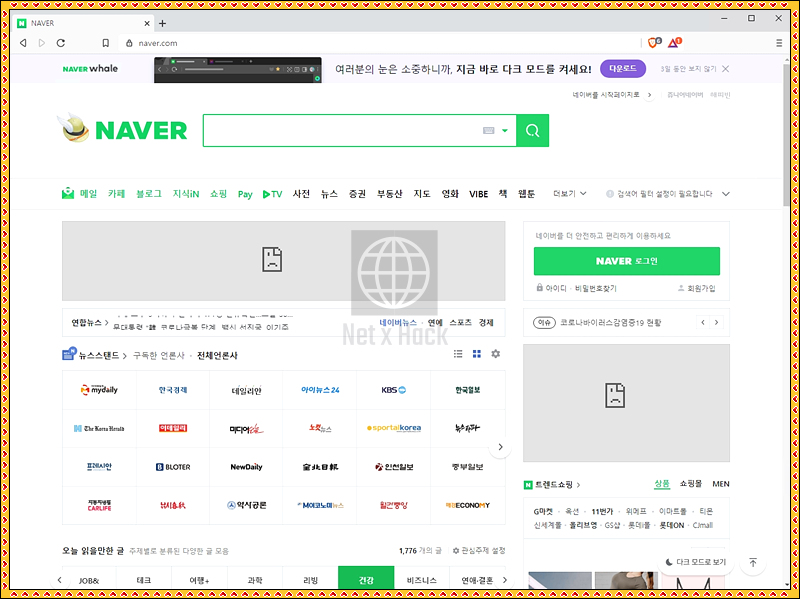800x599 pixels.
Task: Open the sportalkorea press logo
Action: click(x=394, y=428)
